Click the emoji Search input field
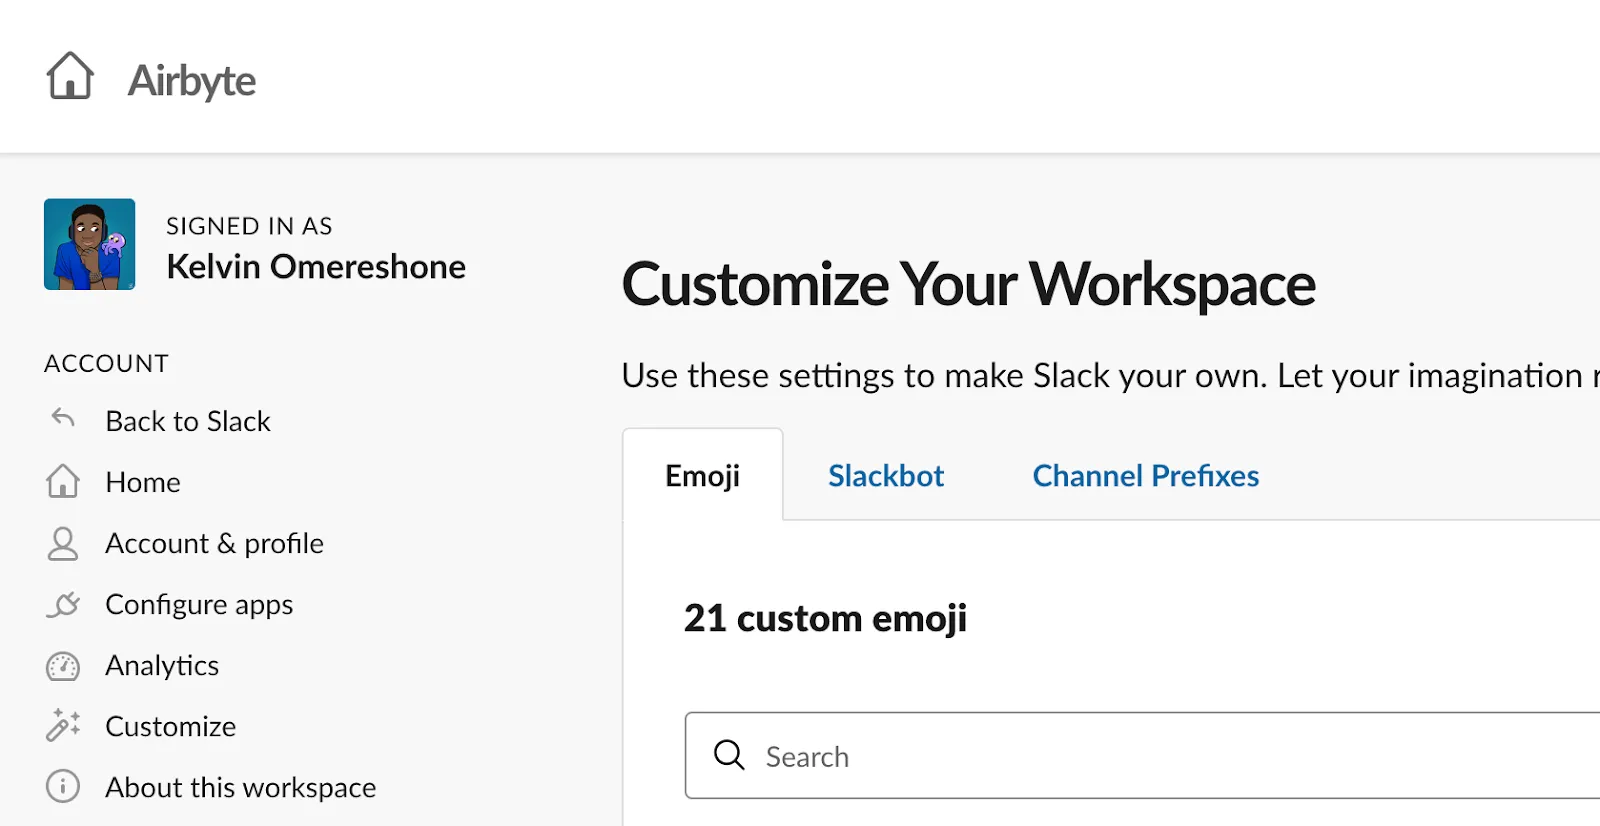The height and width of the screenshot is (826, 1600). 1142,755
